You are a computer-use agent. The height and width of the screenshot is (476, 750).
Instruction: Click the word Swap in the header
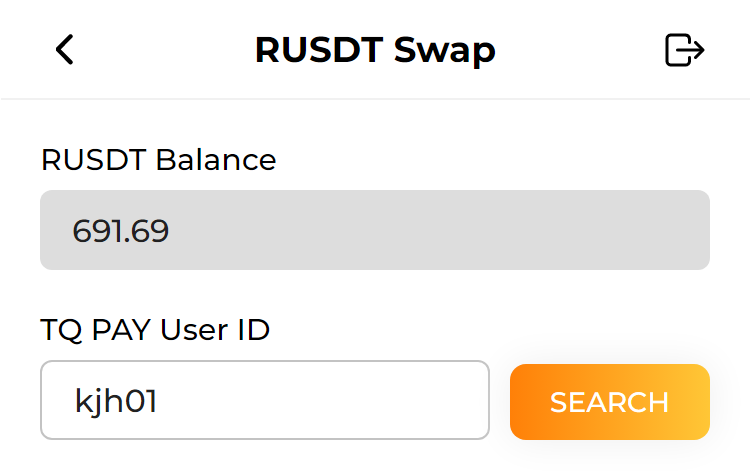pyautogui.click(x=448, y=49)
